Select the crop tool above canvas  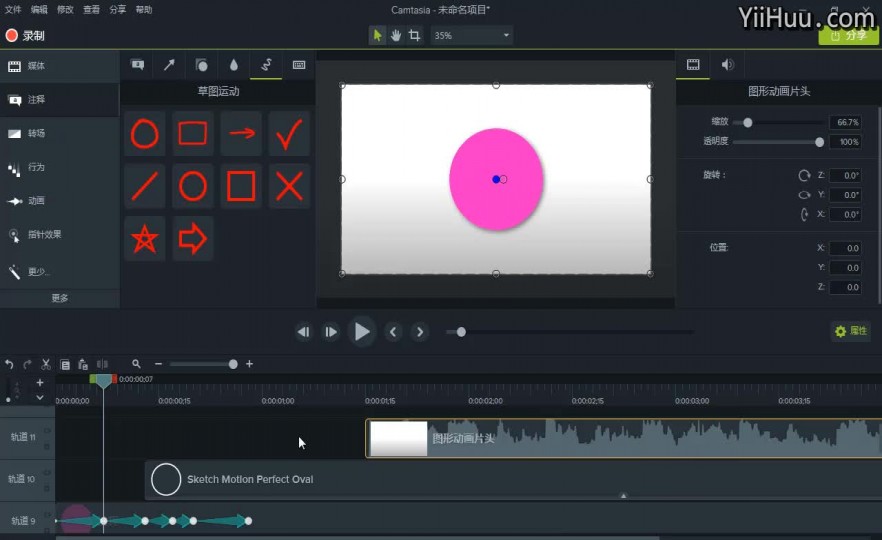pos(415,35)
